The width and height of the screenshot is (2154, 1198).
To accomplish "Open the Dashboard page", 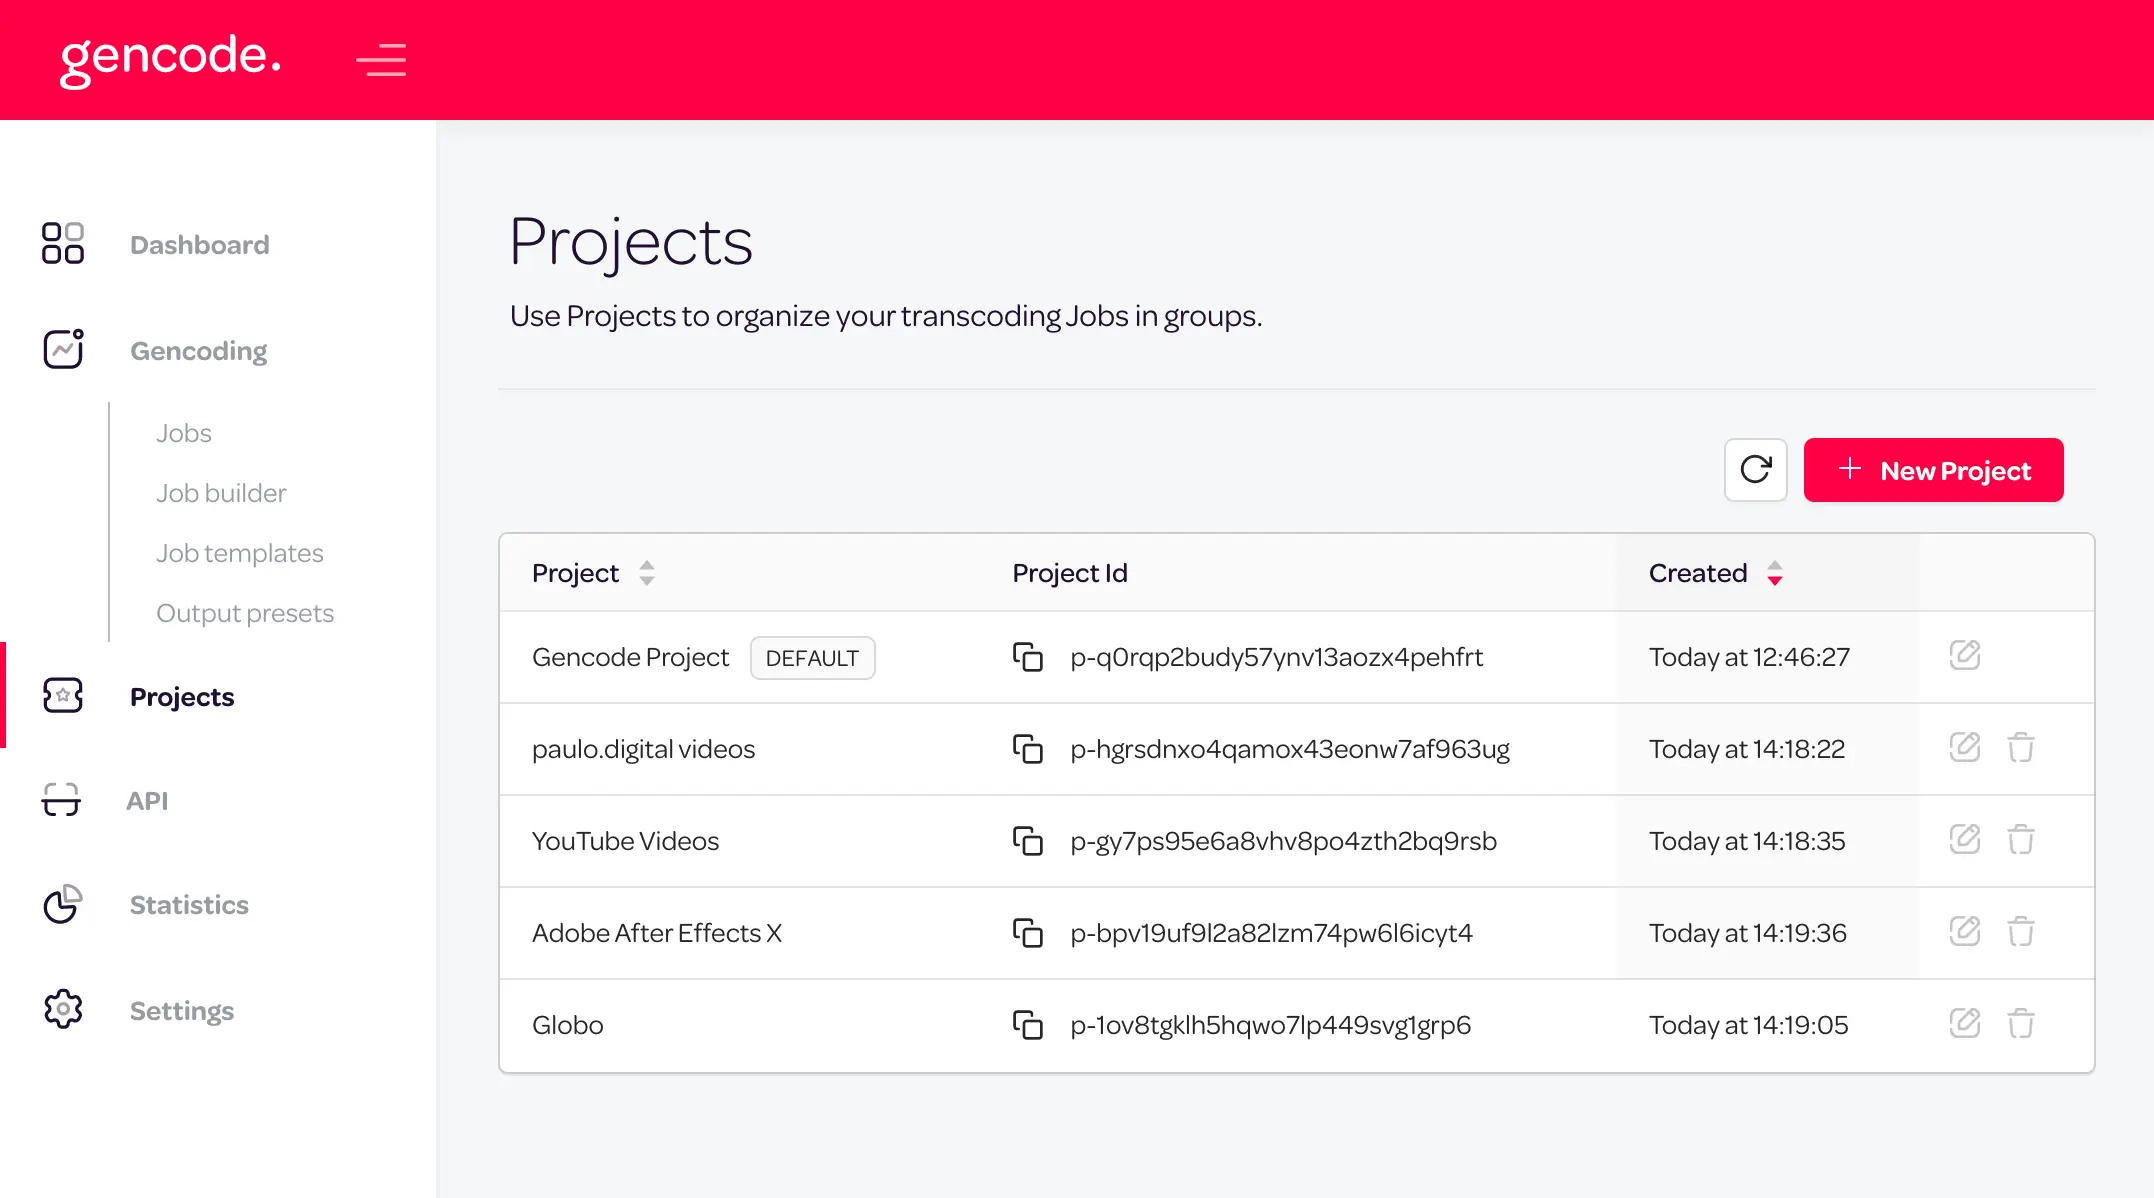I will click(199, 245).
